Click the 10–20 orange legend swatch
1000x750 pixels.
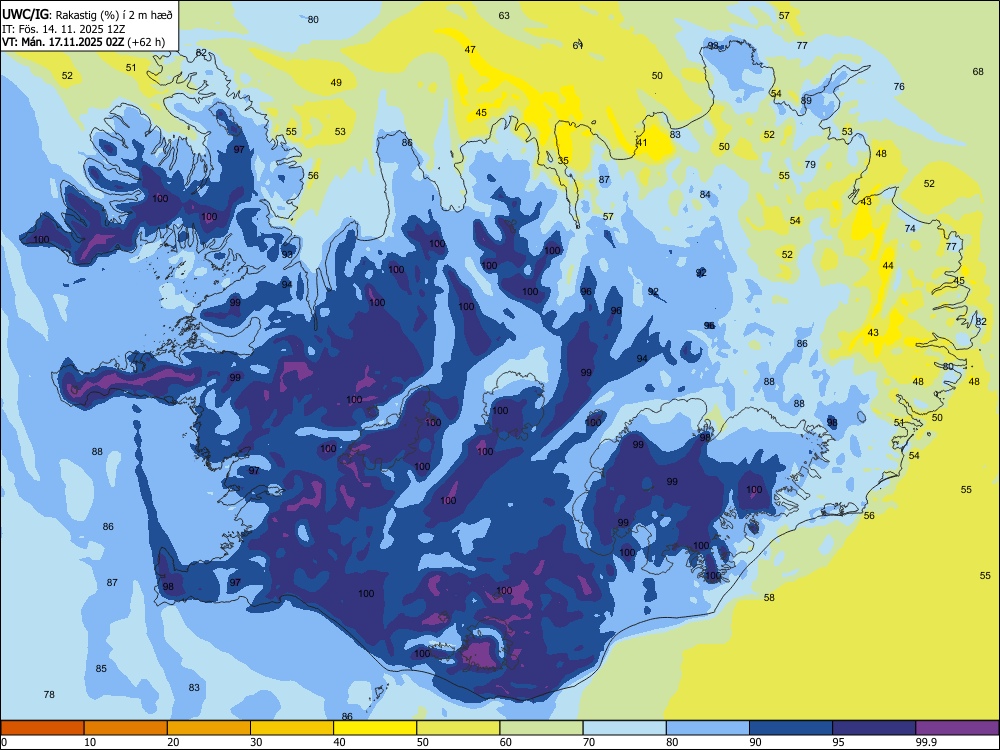[126, 728]
